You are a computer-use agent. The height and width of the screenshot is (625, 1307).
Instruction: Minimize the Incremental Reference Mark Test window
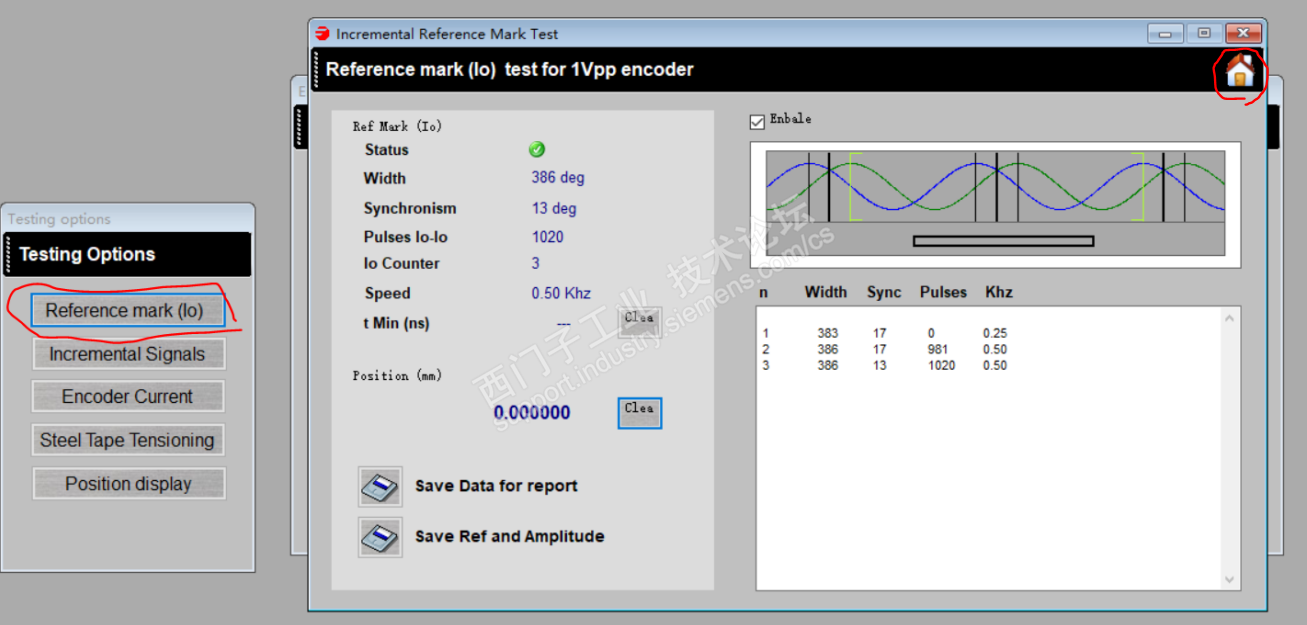[x=1165, y=33]
